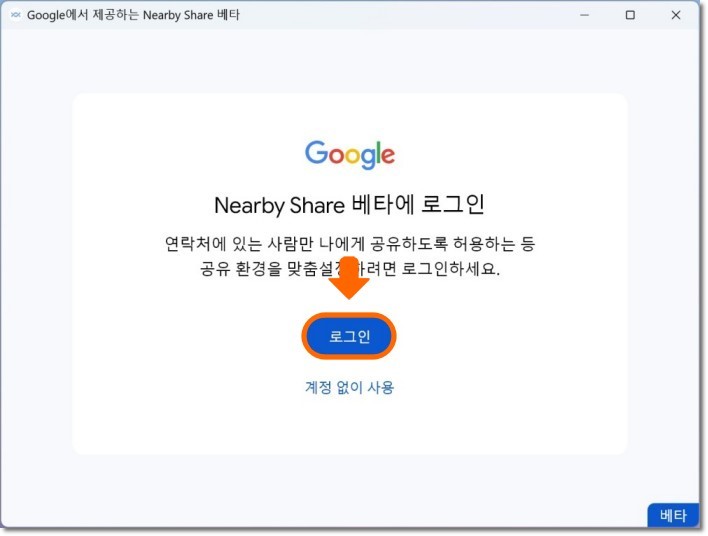Close the Nearby Share window
708x536 pixels.
point(675,15)
